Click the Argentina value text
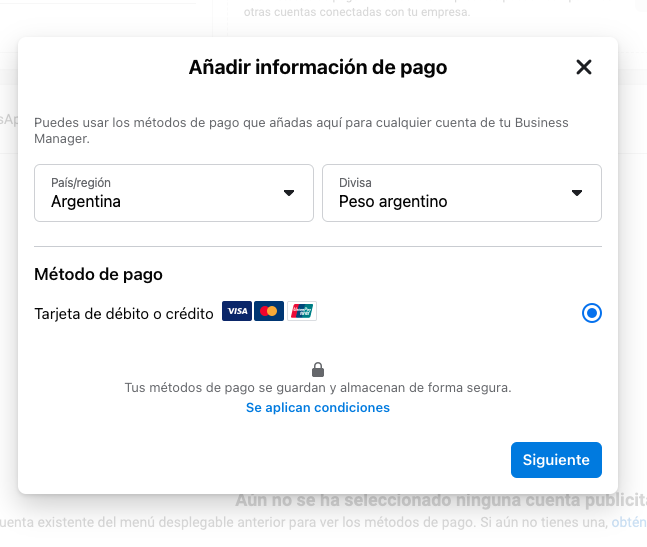Screen dimensions: 647x547 pyautogui.click(x=86, y=201)
